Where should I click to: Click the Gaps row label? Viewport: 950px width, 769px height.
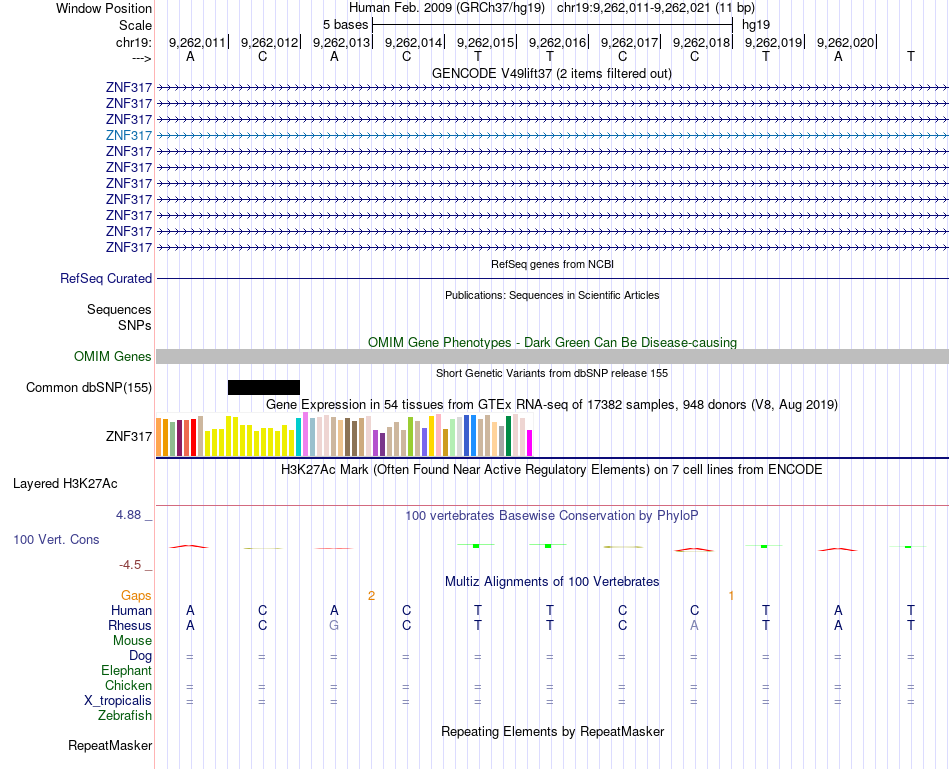pyautogui.click(x=136, y=596)
